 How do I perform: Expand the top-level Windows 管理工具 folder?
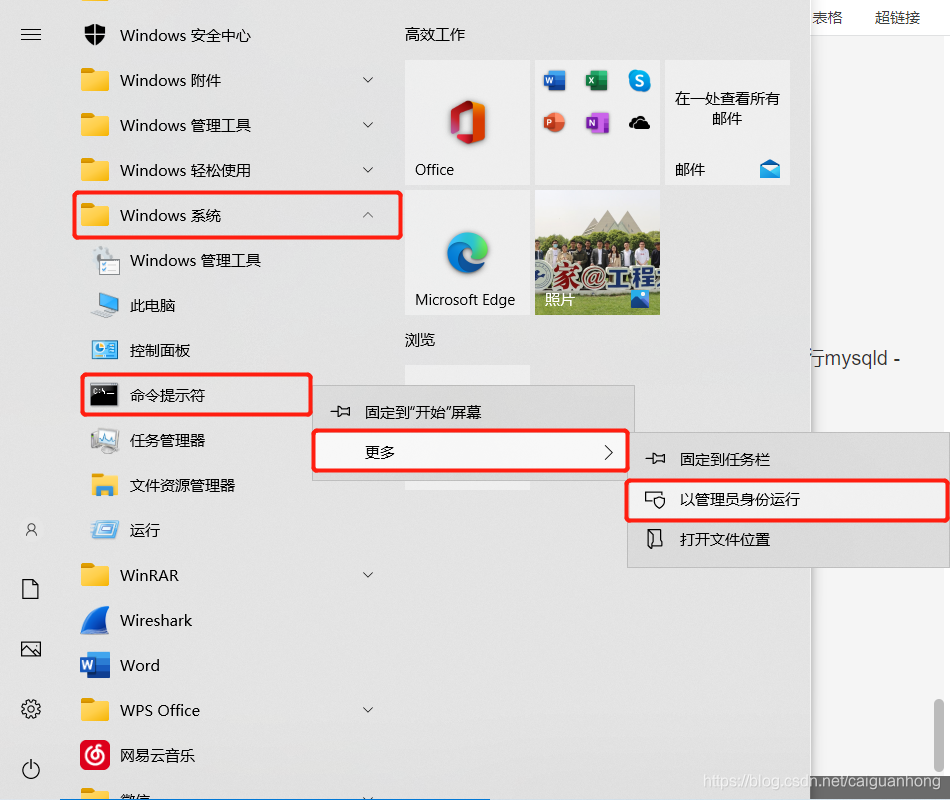[x=368, y=125]
